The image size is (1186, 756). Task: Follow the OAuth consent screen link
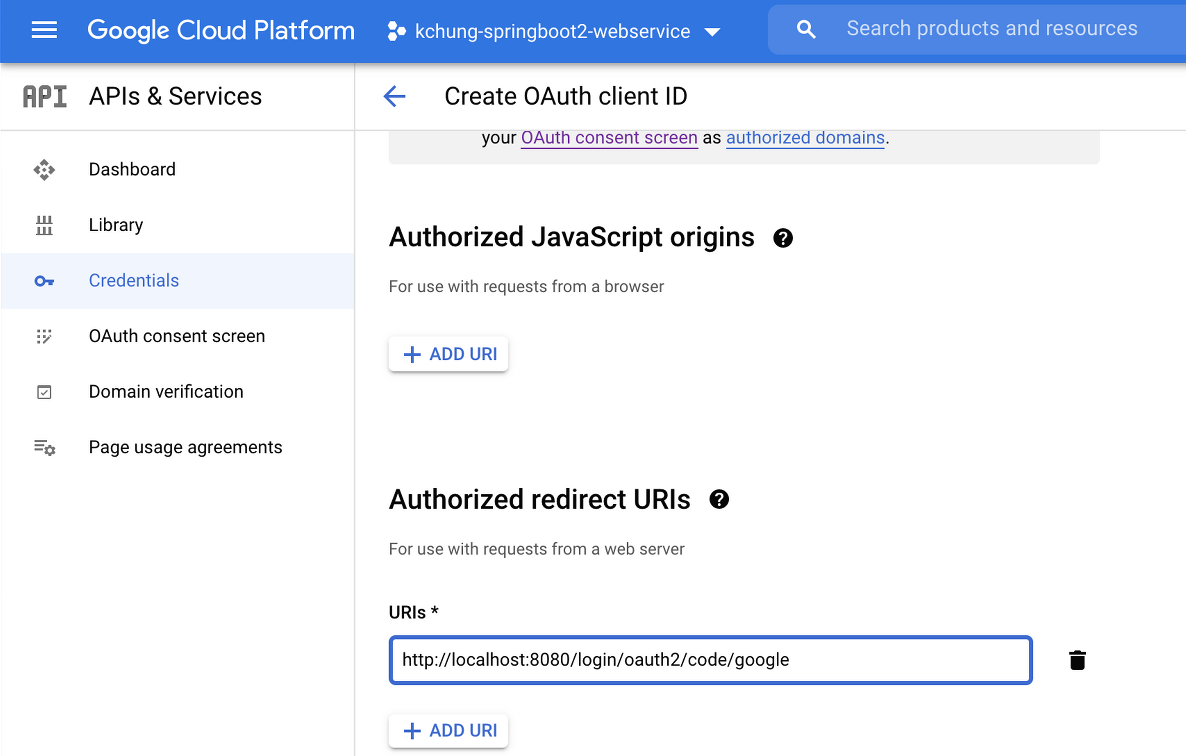pos(609,138)
